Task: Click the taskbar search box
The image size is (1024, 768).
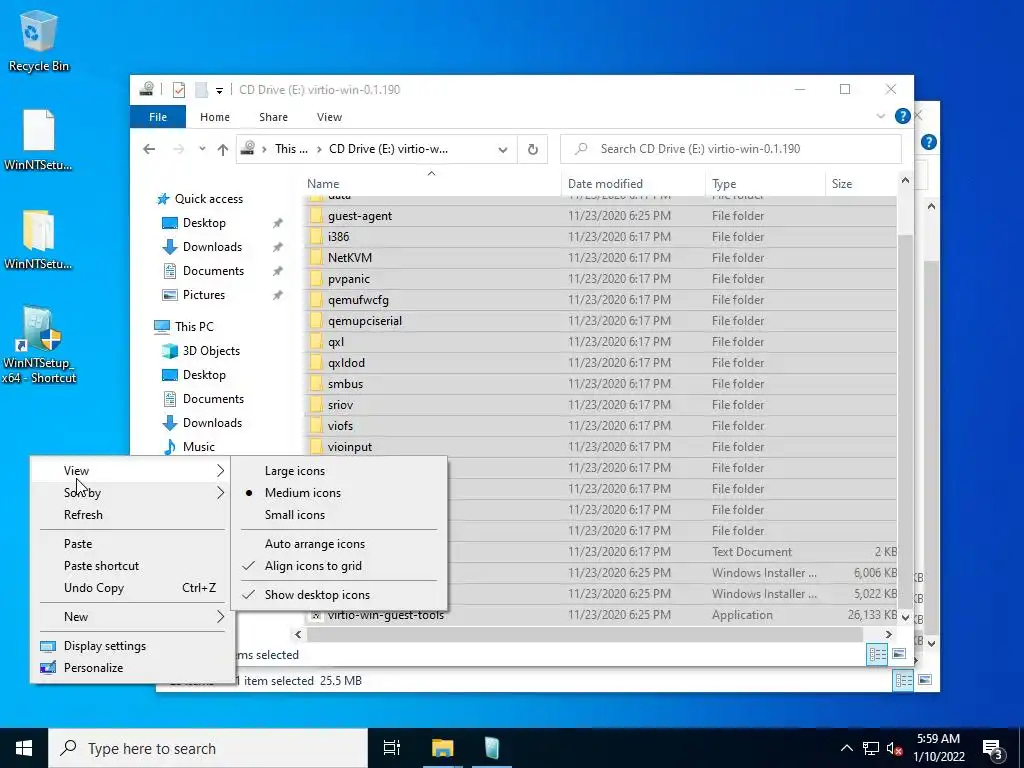Action: (x=208, y=748)
